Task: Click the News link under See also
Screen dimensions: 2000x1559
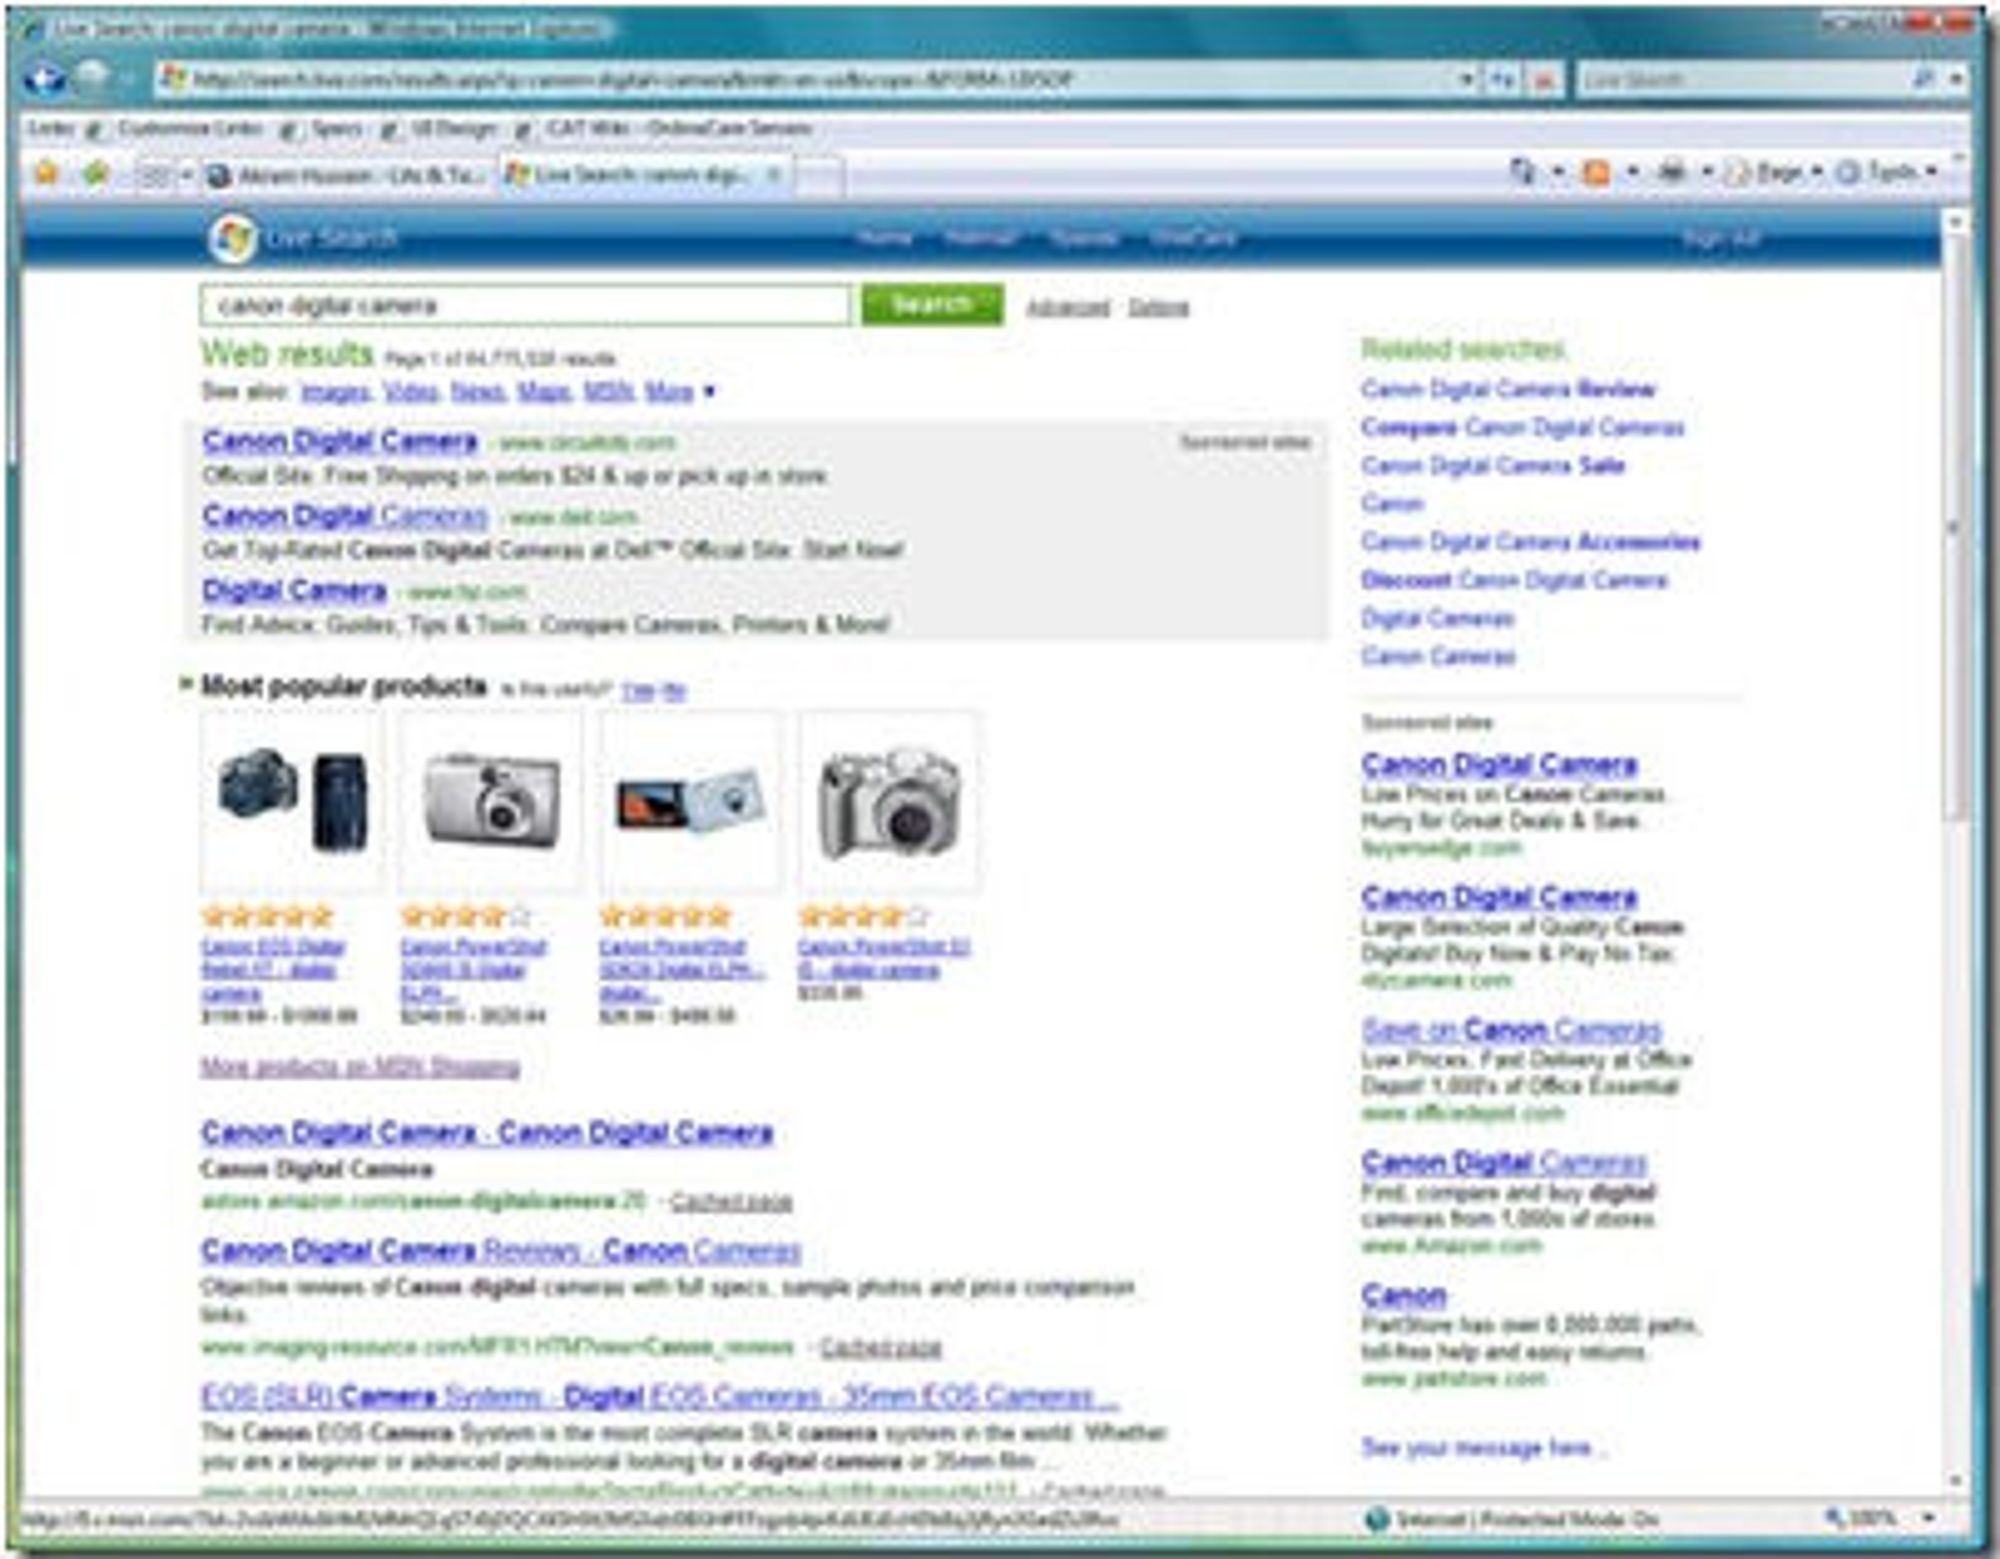Action: (x=478, y=392)
